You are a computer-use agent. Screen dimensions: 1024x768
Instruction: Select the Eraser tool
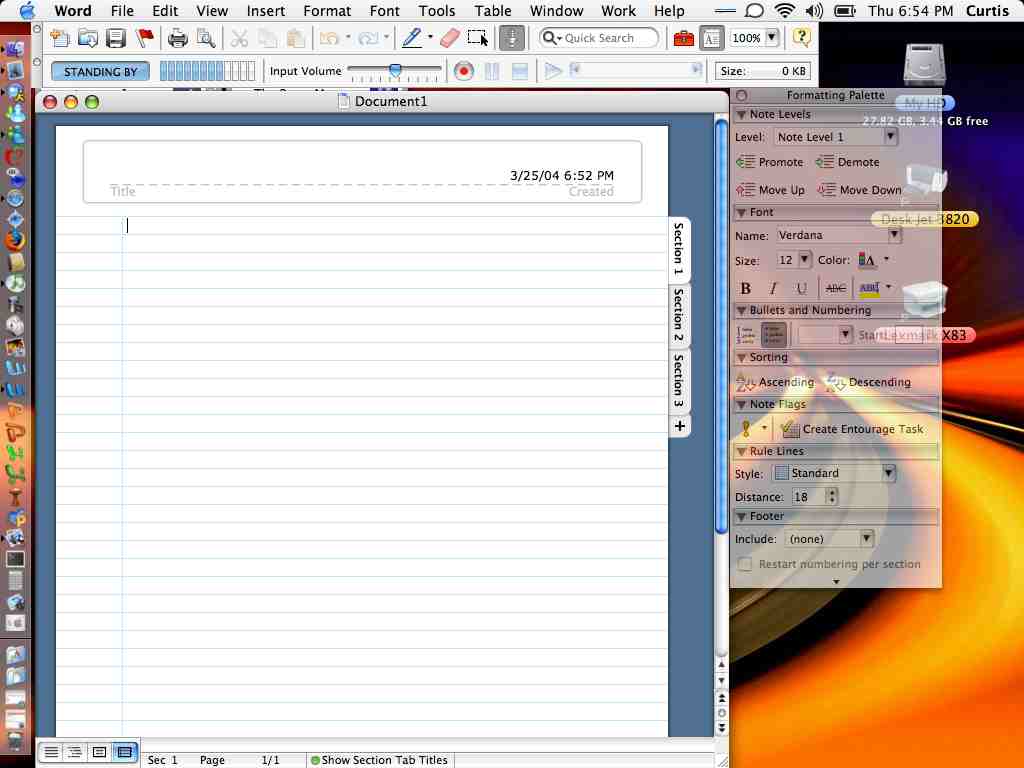click(x=450, y=39)
